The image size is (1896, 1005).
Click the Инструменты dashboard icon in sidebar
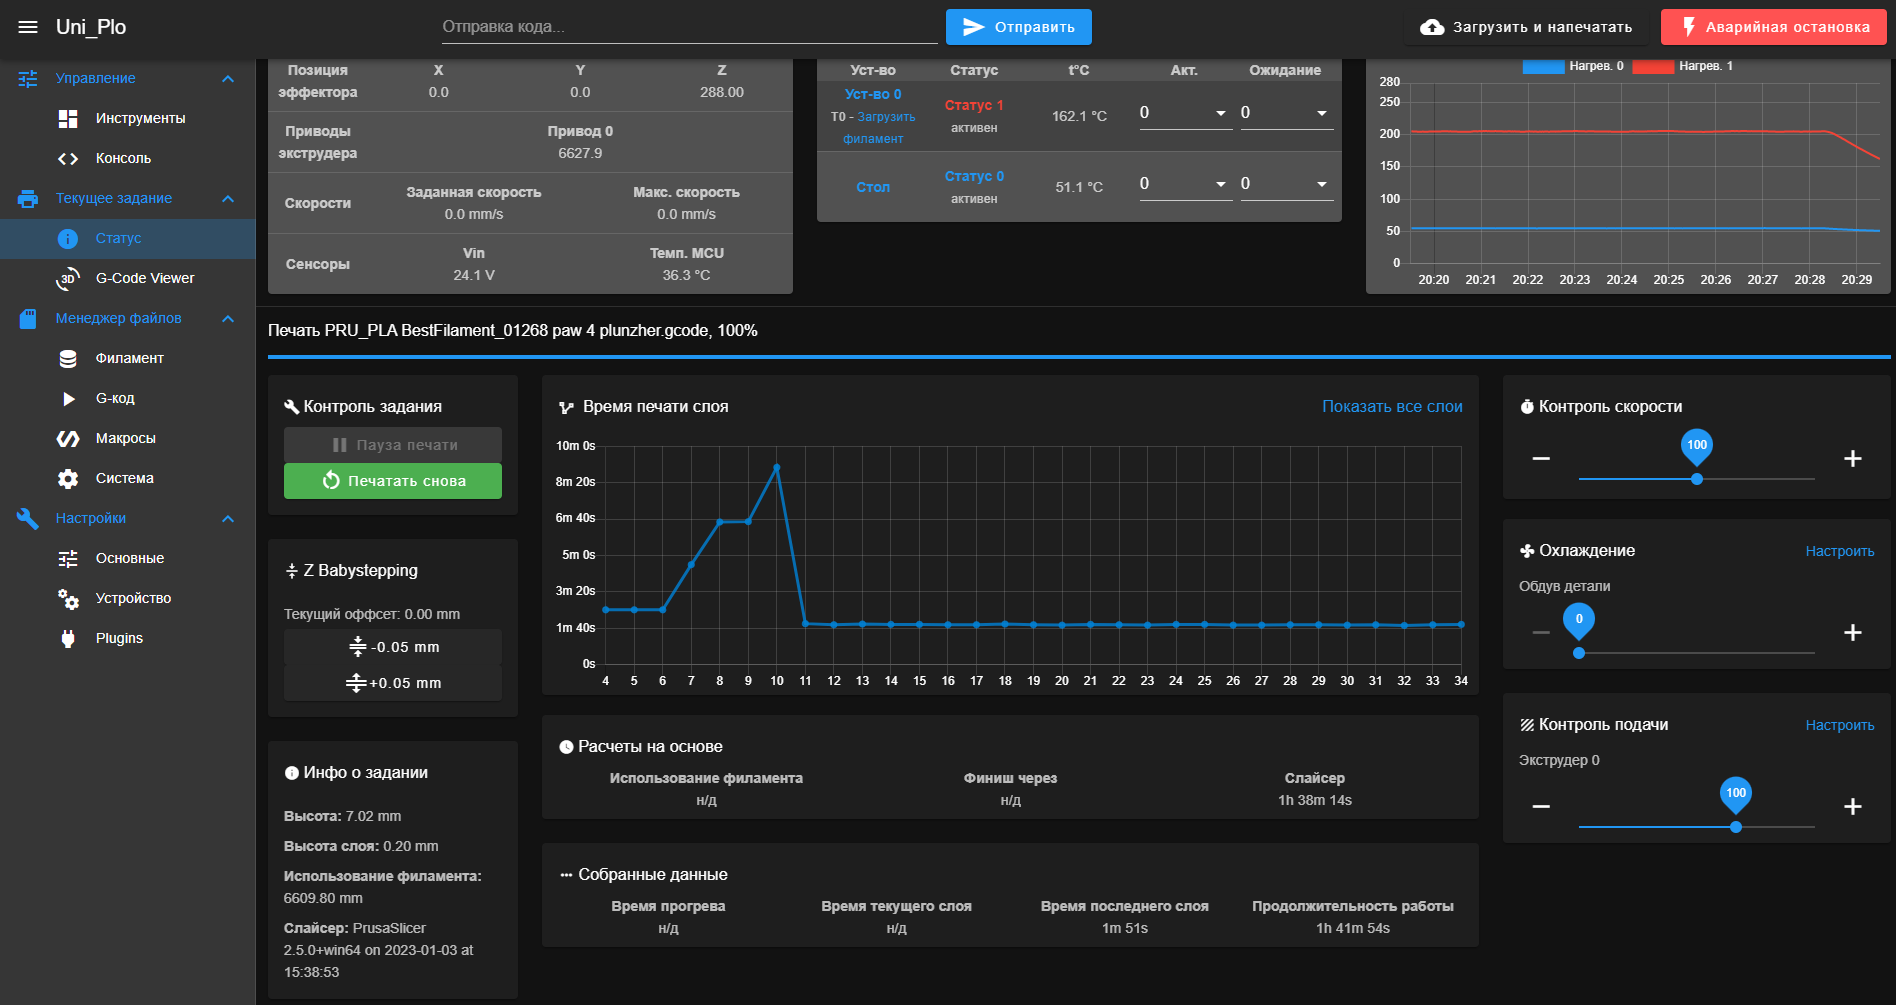click(68, 118)
